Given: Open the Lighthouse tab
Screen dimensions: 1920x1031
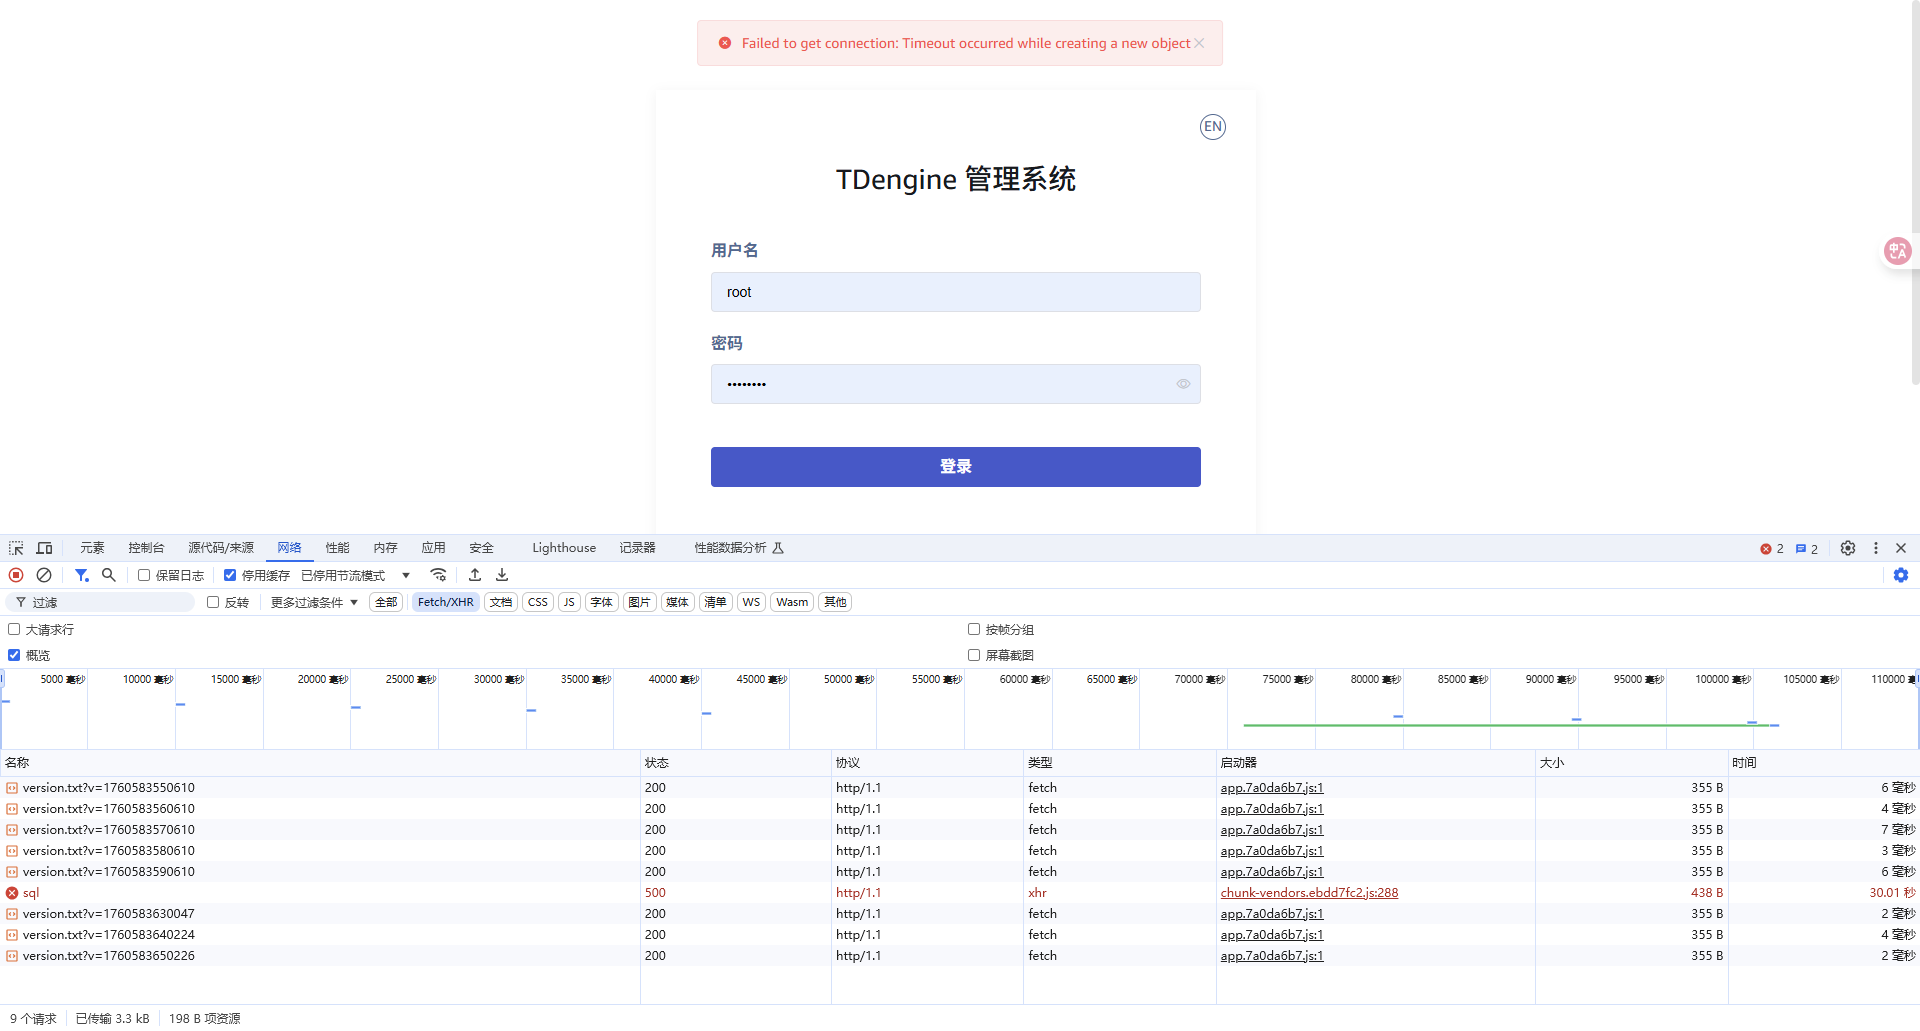Looking at the screenshot, I should [x=564, y=548].
